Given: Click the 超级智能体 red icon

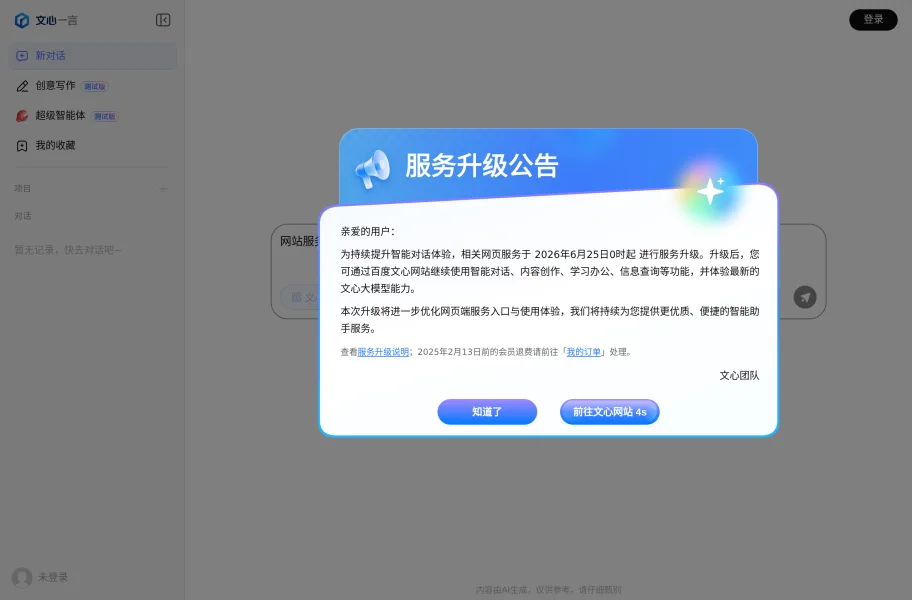Looking at the screenshot, I should 22,116.
